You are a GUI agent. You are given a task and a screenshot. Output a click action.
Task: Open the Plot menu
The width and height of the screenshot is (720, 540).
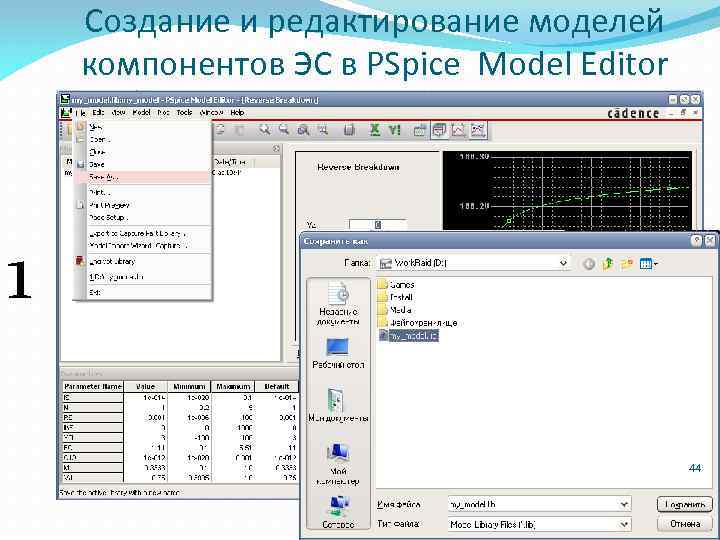pos(163,112)
